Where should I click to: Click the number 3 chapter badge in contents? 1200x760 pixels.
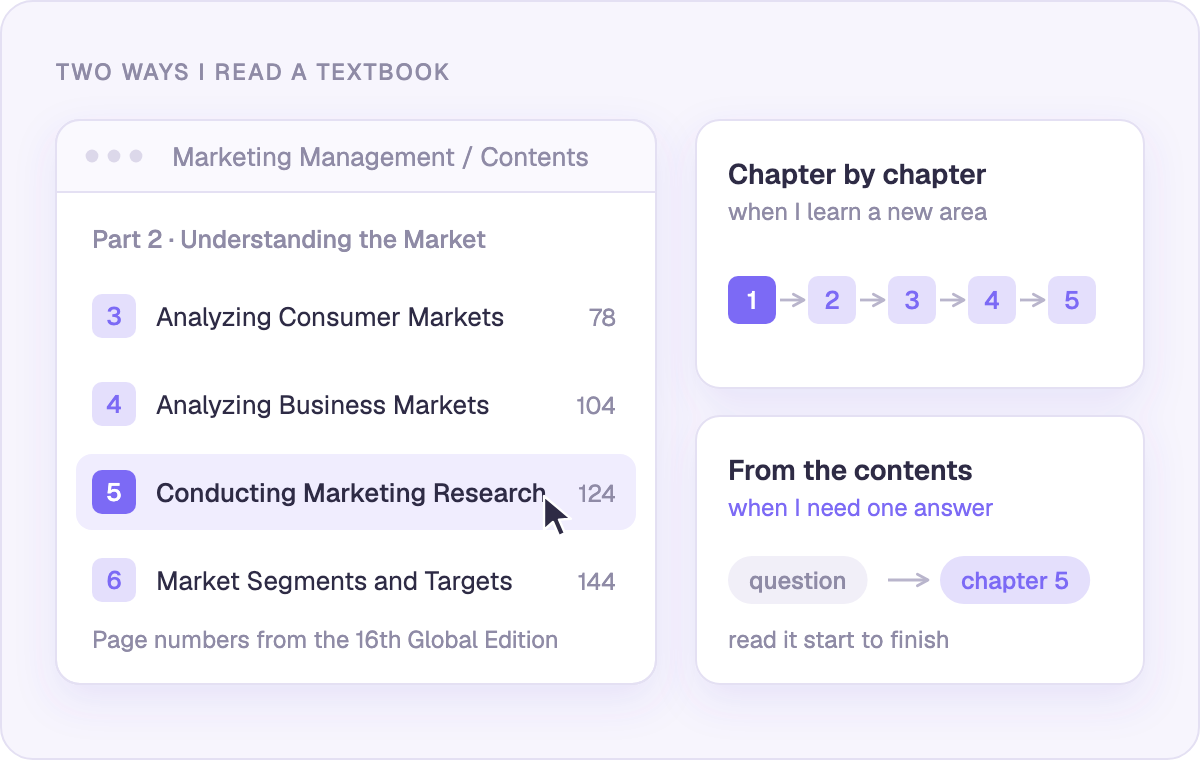click(114, 318)
